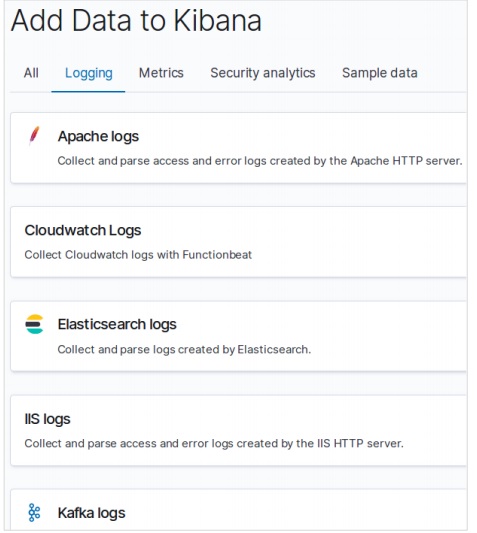The height and width of the screenshot is (533, 477).
Task: Open the Metrics tab
Action: coord(161,73)
